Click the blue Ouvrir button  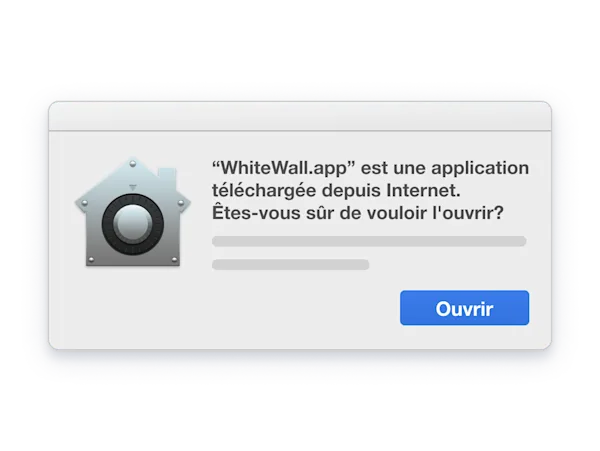464,308
